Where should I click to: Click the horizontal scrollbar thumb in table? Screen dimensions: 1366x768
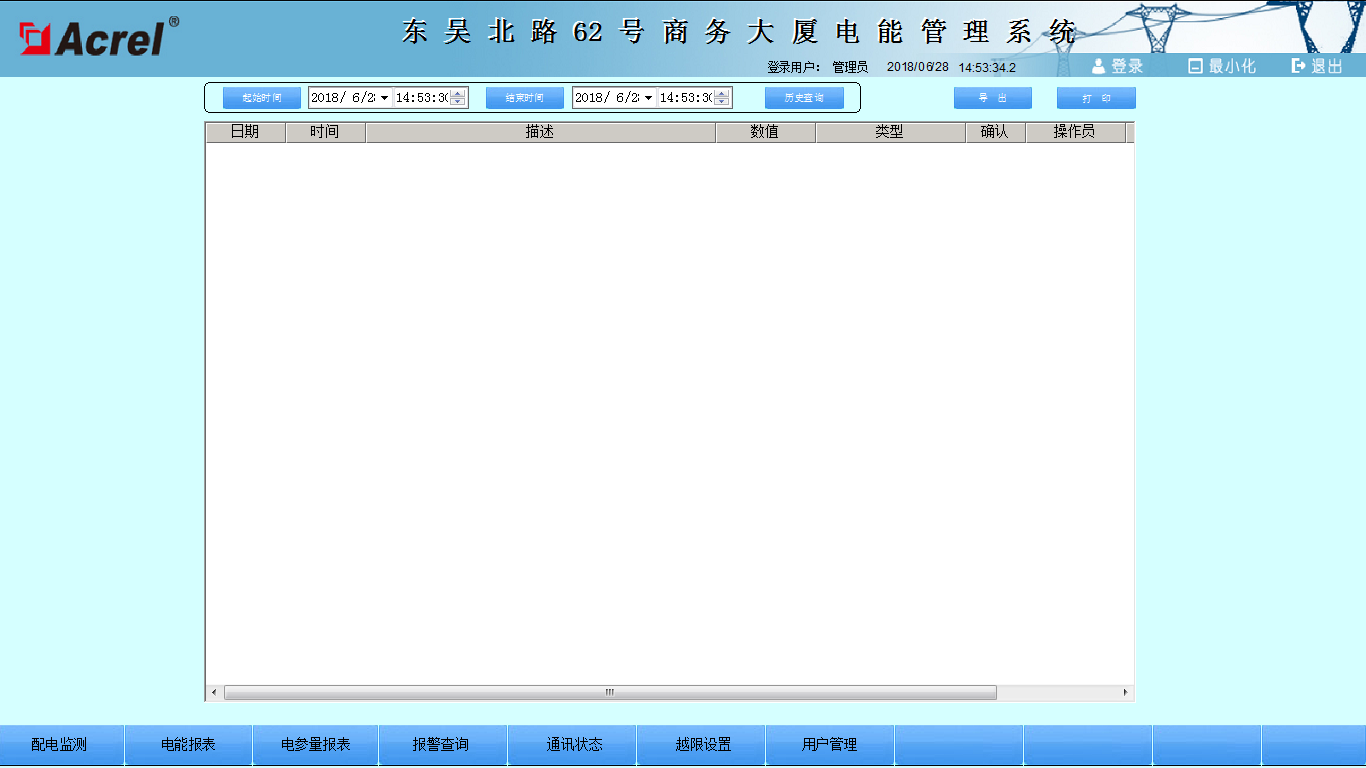tap(610, 692)
